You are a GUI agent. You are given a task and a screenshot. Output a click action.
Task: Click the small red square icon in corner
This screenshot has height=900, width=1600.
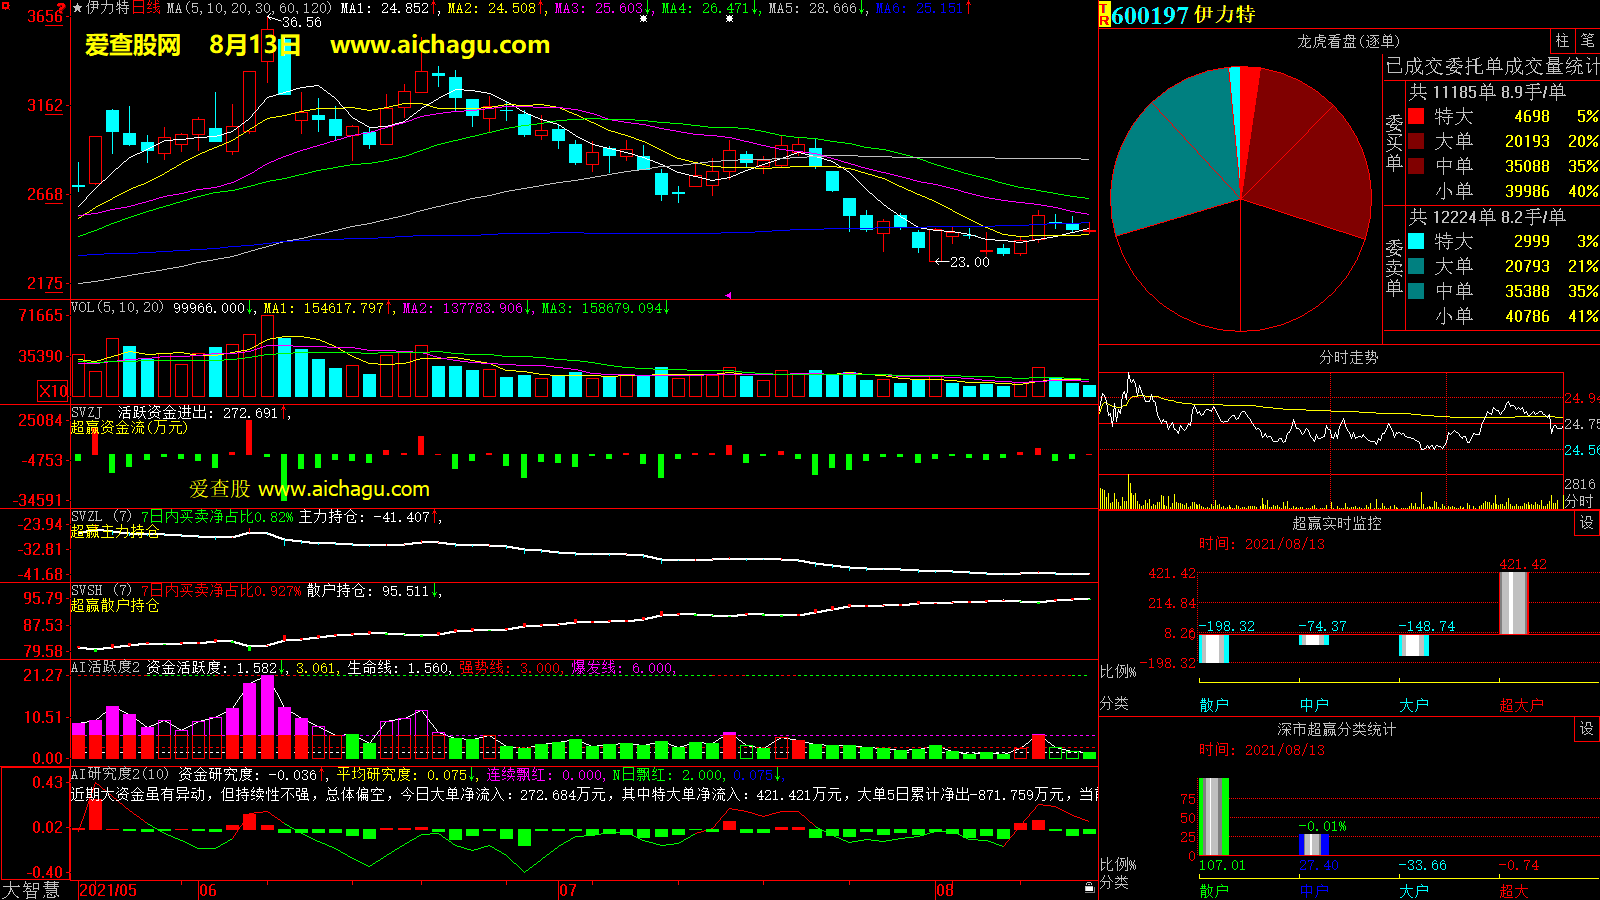pos(5,5)
